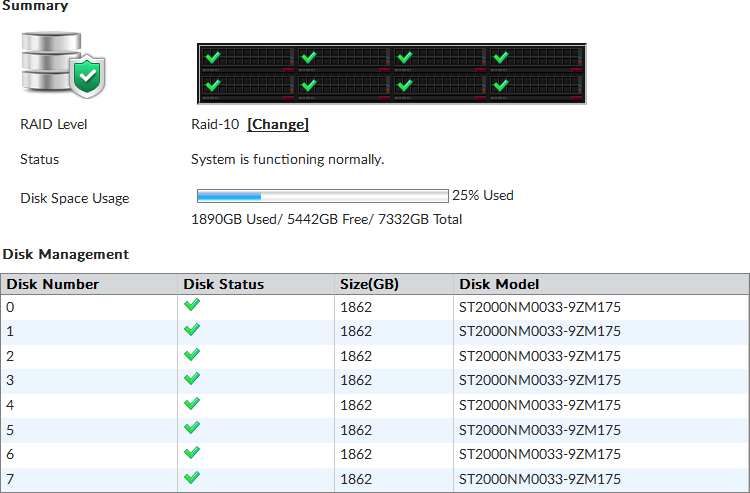
Task: Click the green status checkmark for disk 7
Action: pyautogui.click(x=192, y=478)
